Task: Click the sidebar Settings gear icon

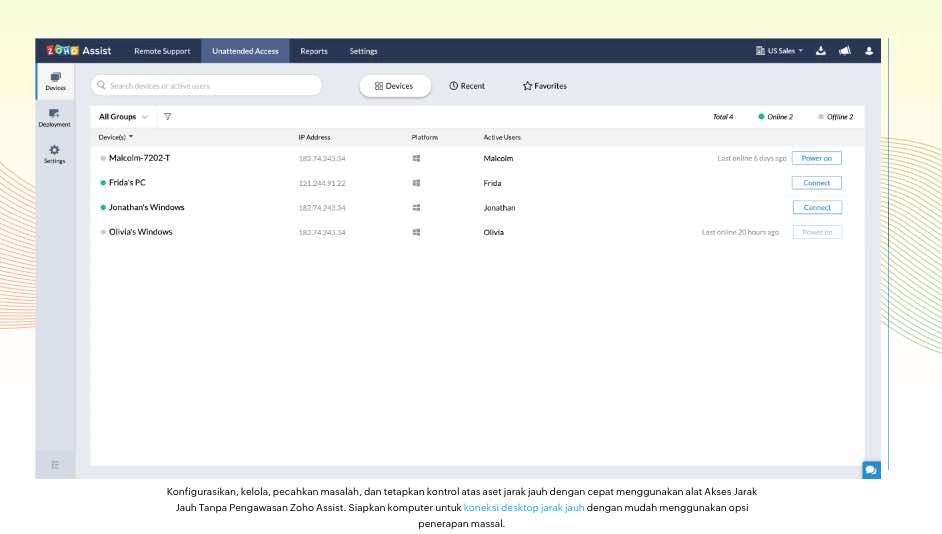Action: [x=55, y=152]
